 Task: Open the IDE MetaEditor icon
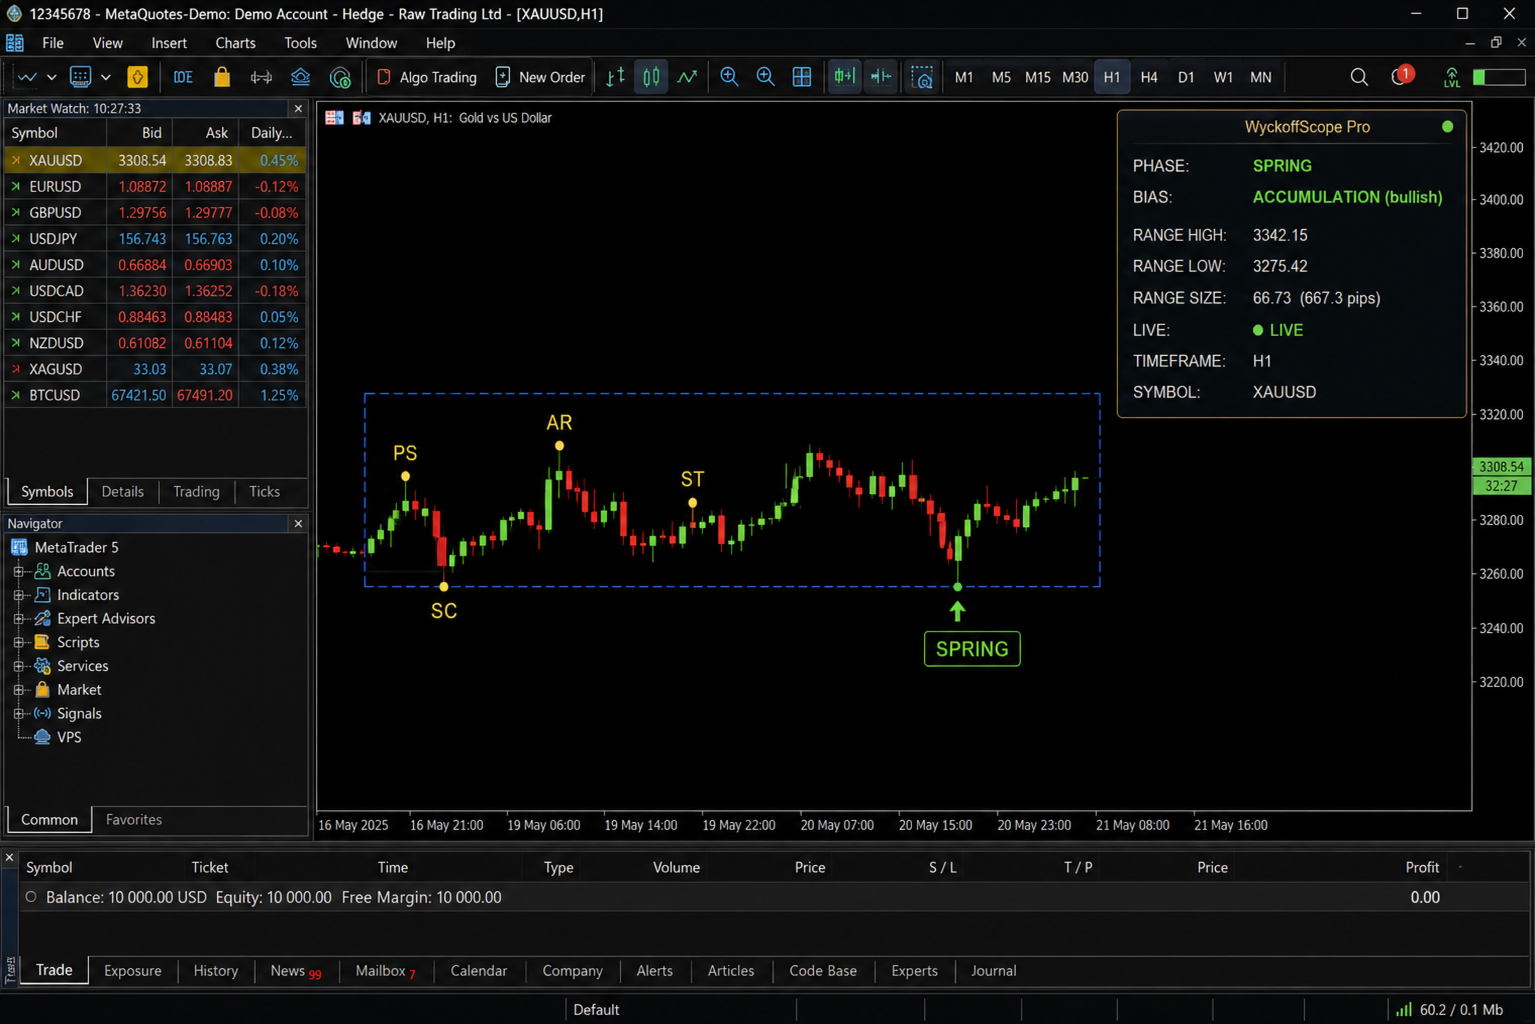tap(183, 77)
